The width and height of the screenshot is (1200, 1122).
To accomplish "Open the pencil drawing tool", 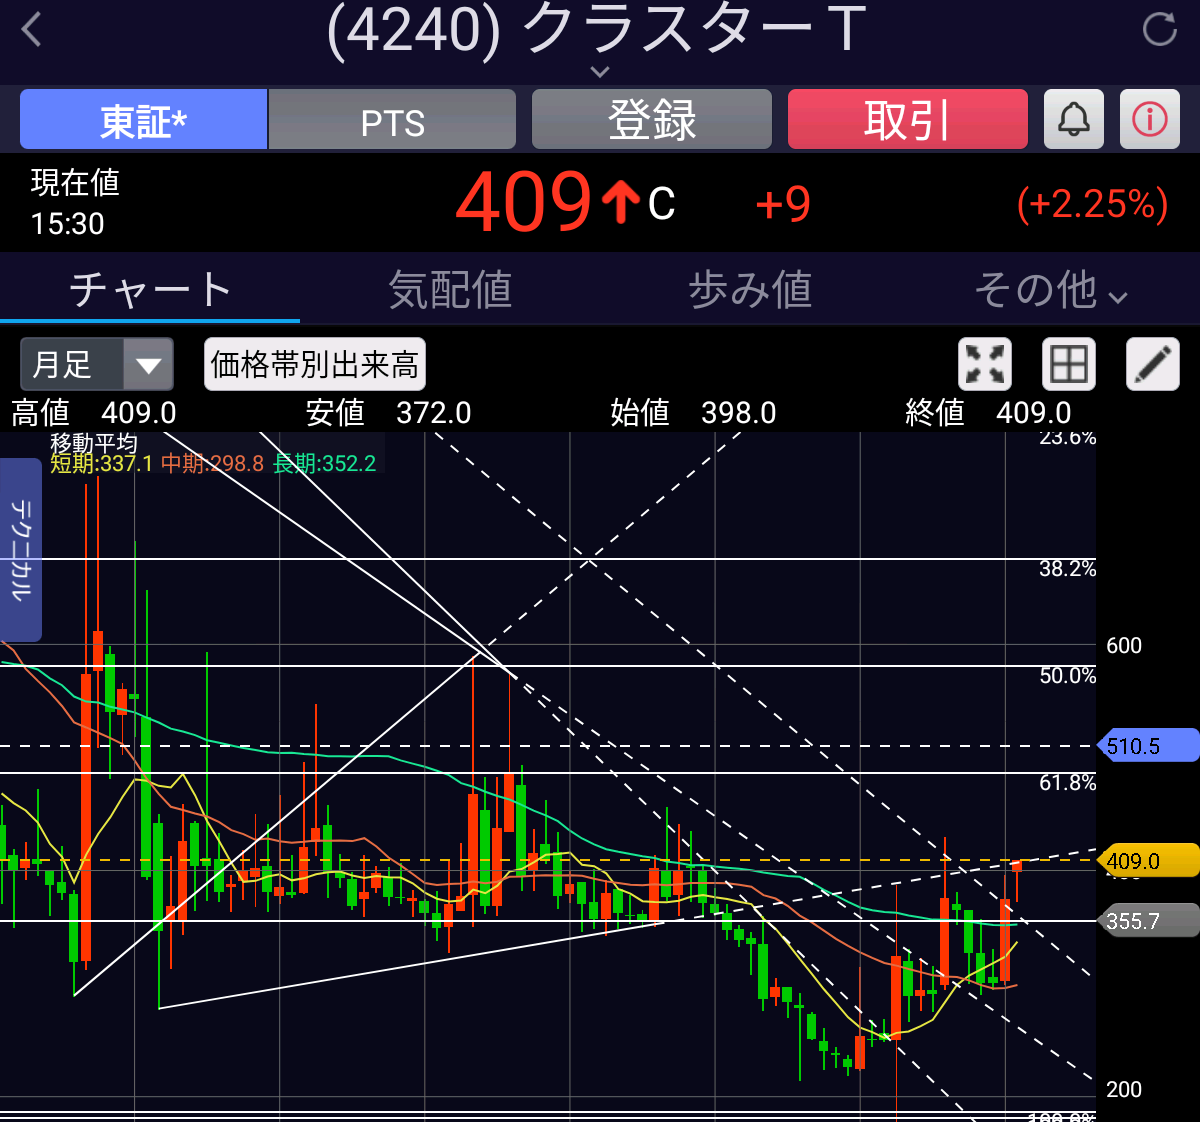I will pyautogui.click(x=1152, y=364).
